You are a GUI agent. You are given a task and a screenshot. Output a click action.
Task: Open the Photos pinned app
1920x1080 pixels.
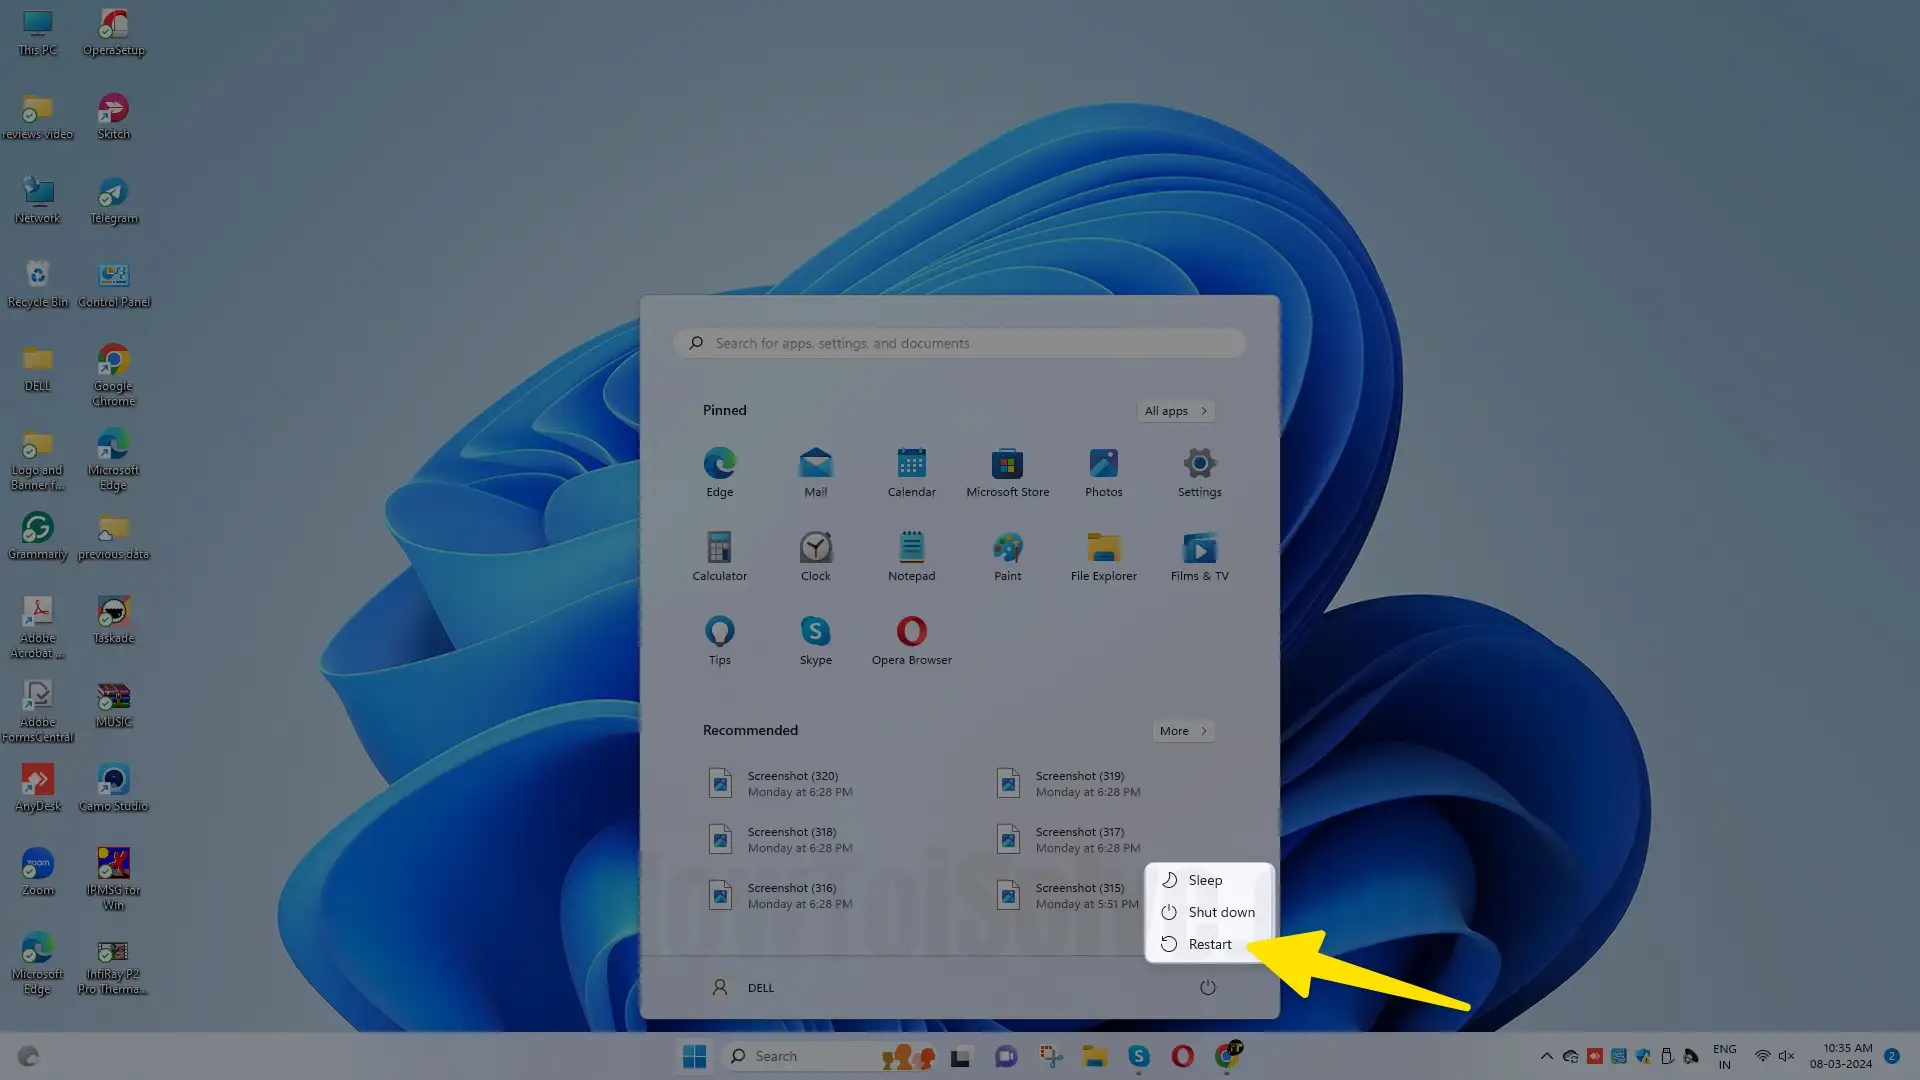[1103, 473]
